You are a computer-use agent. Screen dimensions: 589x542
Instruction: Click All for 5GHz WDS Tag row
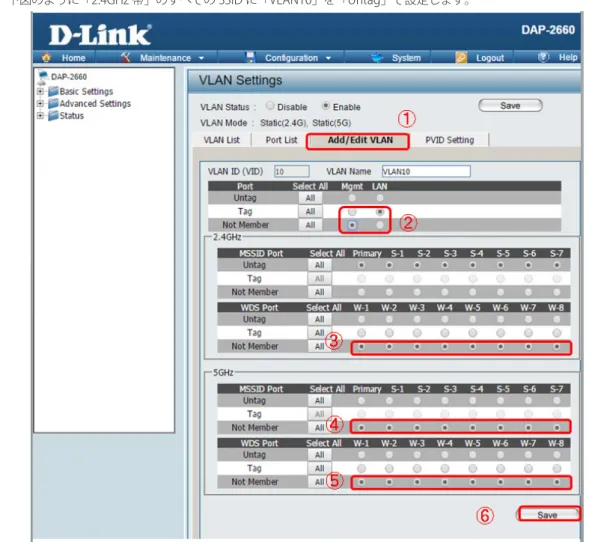(x=320, y=468)
